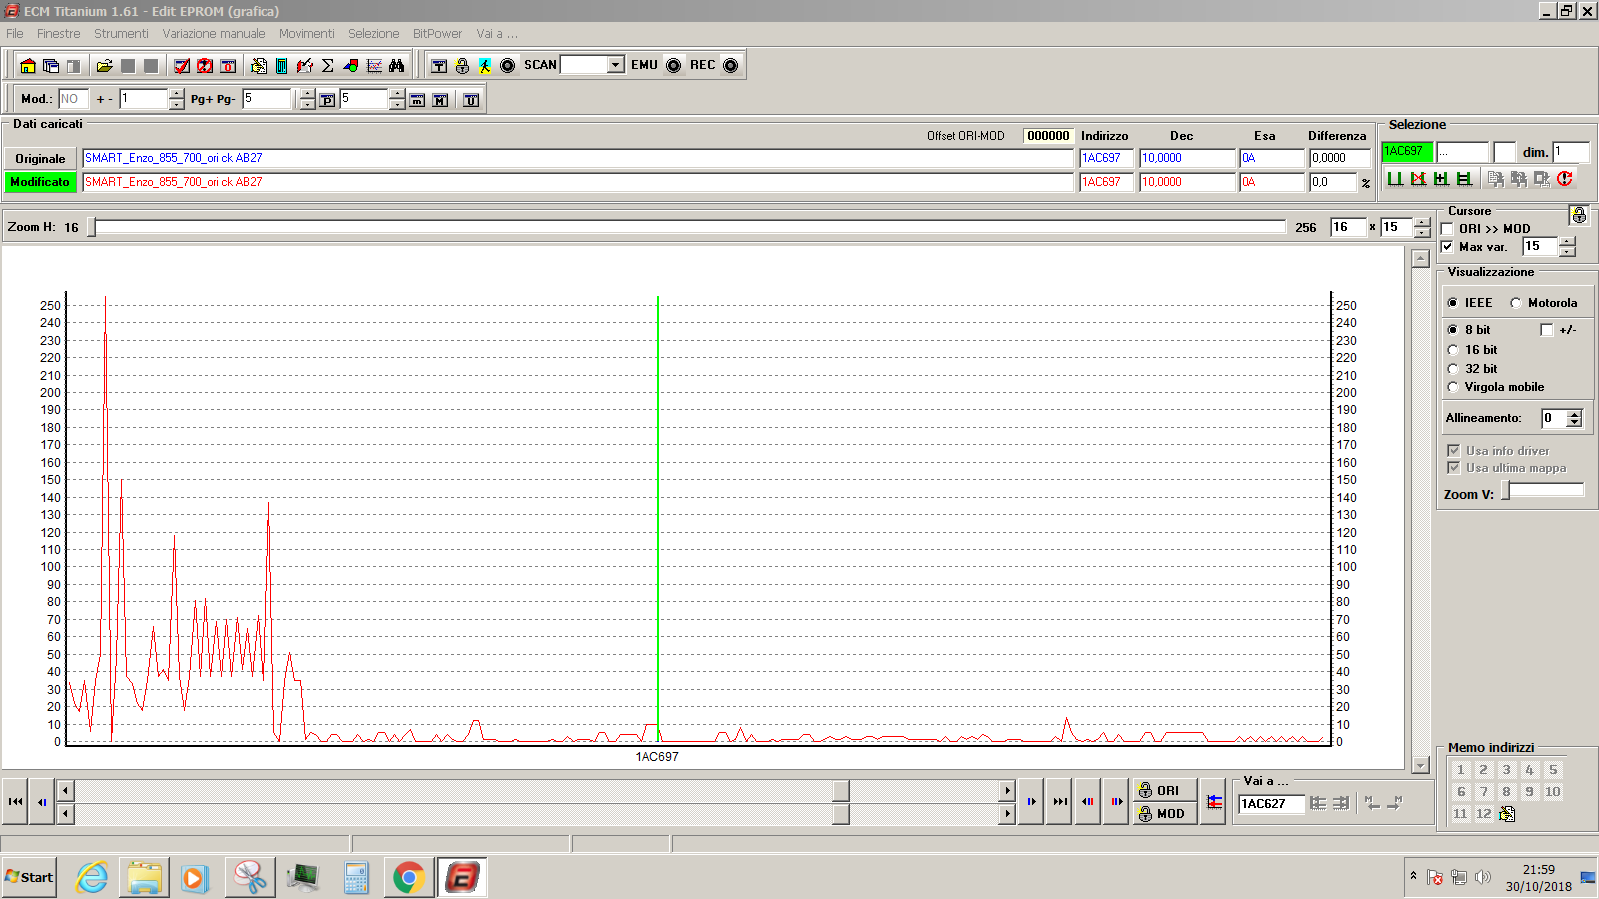This screenshot has width=1599, height=899.
Task: Click the memo note icon after 12
Action: pos(1507,814)
